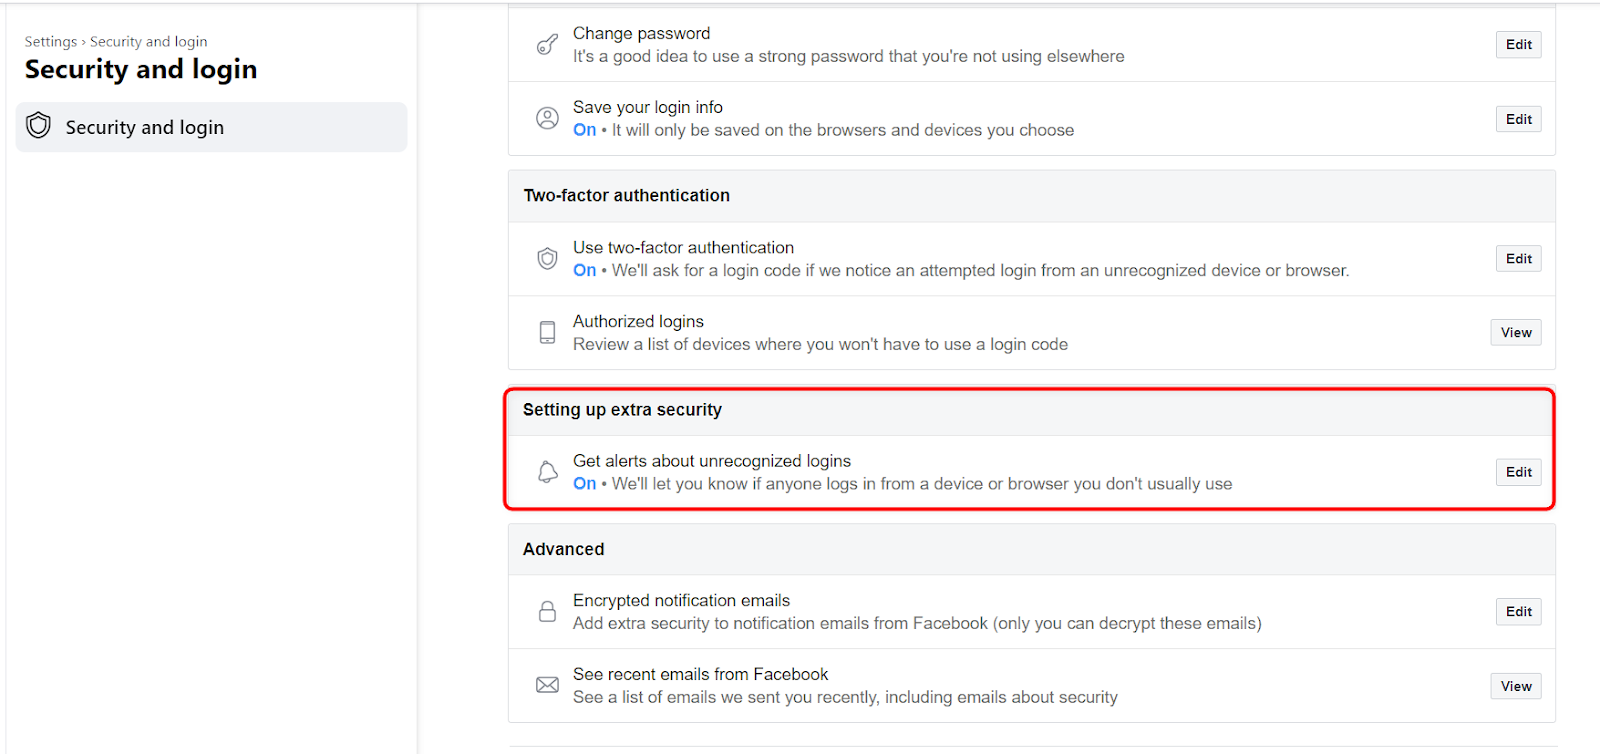Viewport: 1600px width, 754px height.
Task: View the list of authorized logins
Action: coord(1514,331)
